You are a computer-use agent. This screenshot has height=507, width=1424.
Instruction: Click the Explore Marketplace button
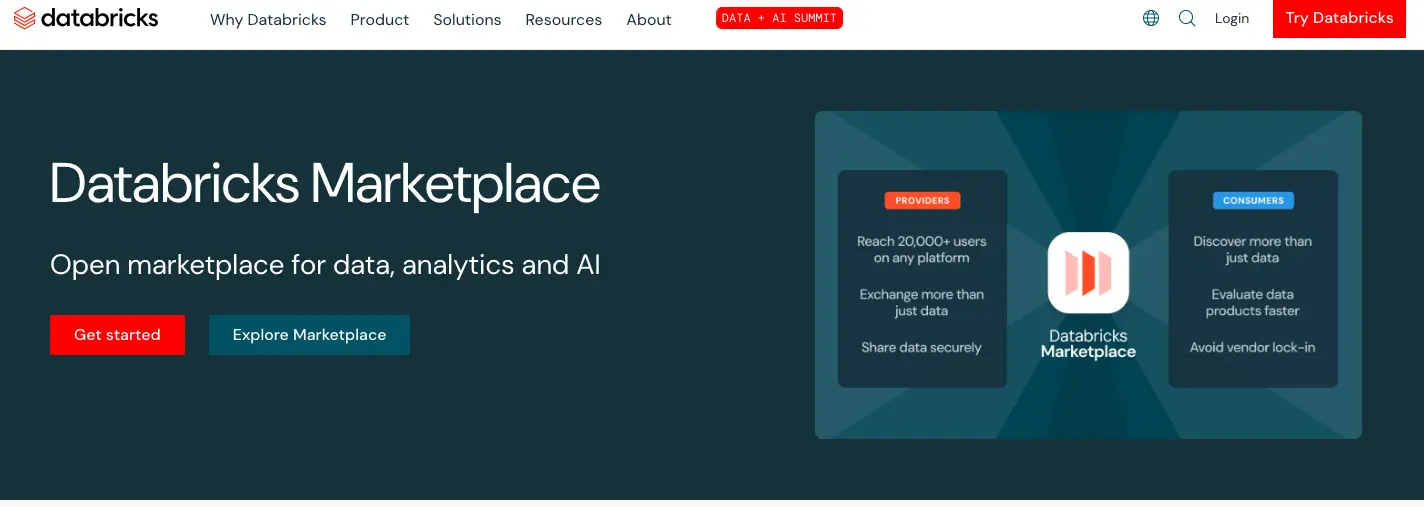[309, 335]
